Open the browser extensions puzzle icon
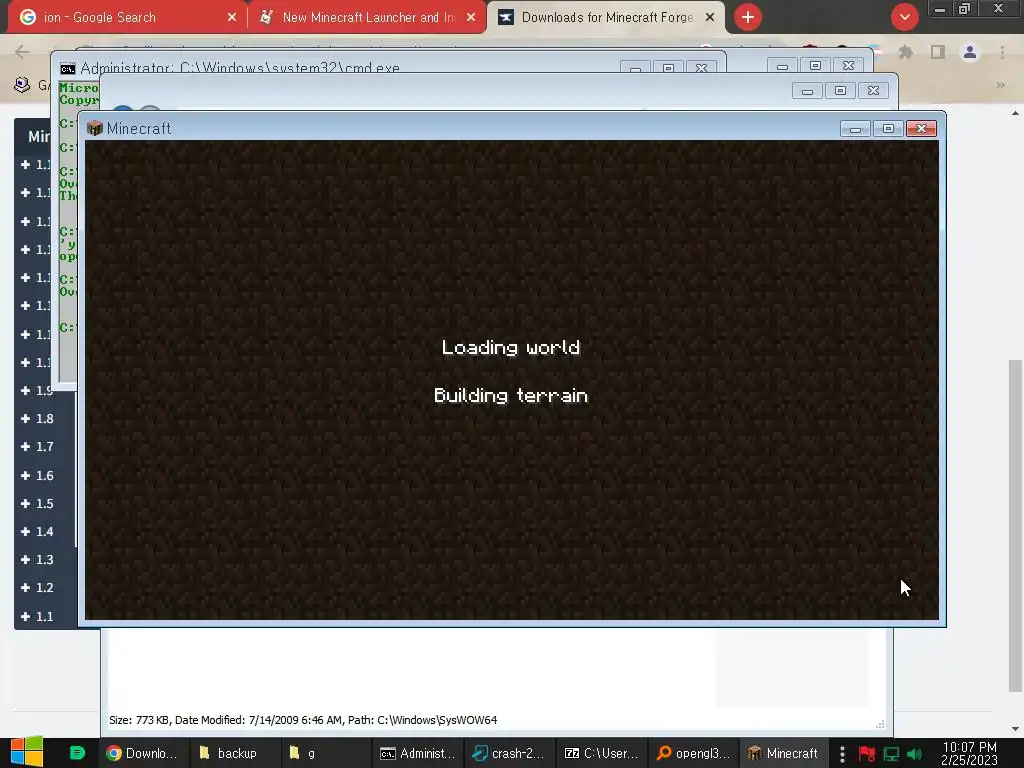1024x768 pixels. coord(905,52)
